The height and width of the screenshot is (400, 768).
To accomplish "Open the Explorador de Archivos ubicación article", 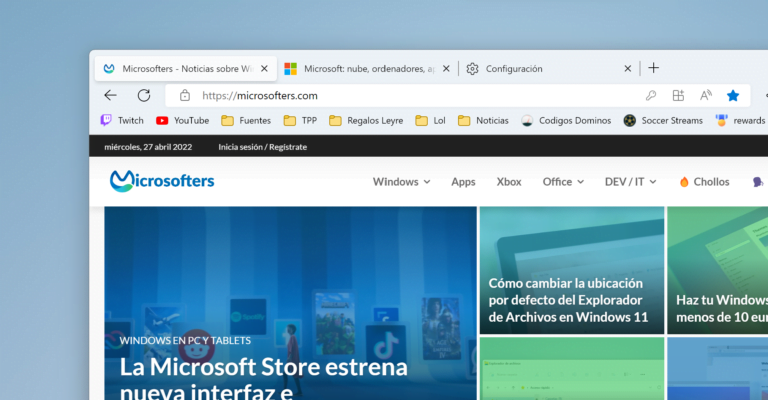I will click(x=572, y=270).
